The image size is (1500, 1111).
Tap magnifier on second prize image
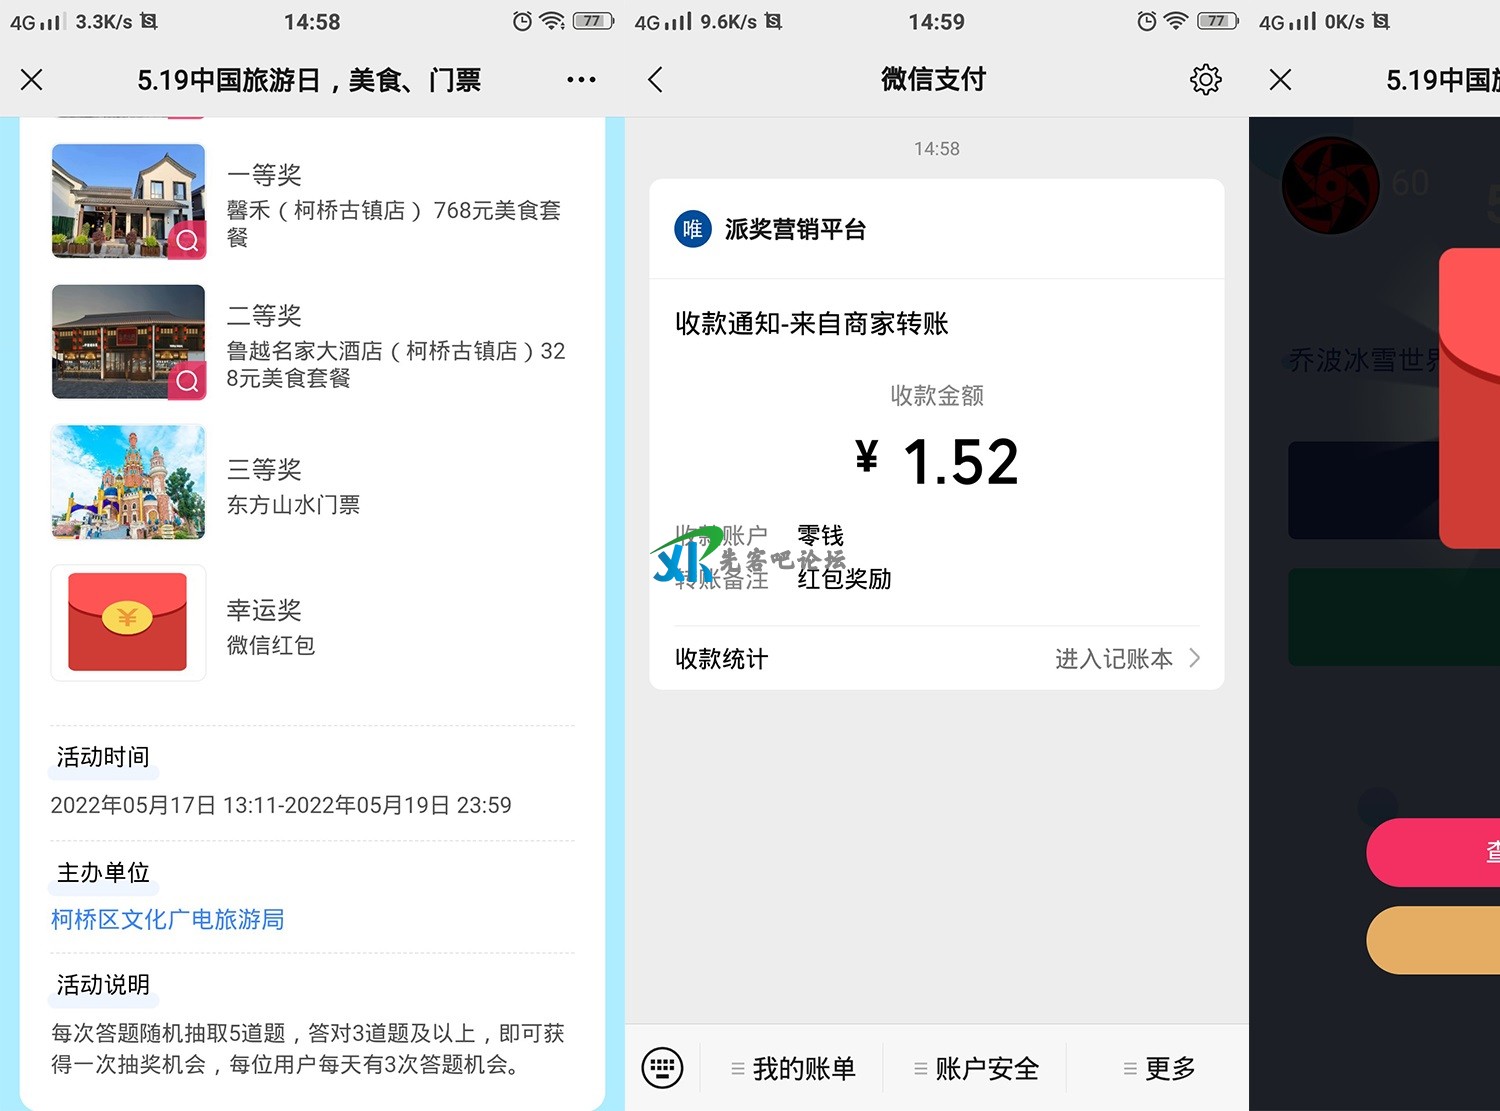pyautogui.click(x=187, y=381)
